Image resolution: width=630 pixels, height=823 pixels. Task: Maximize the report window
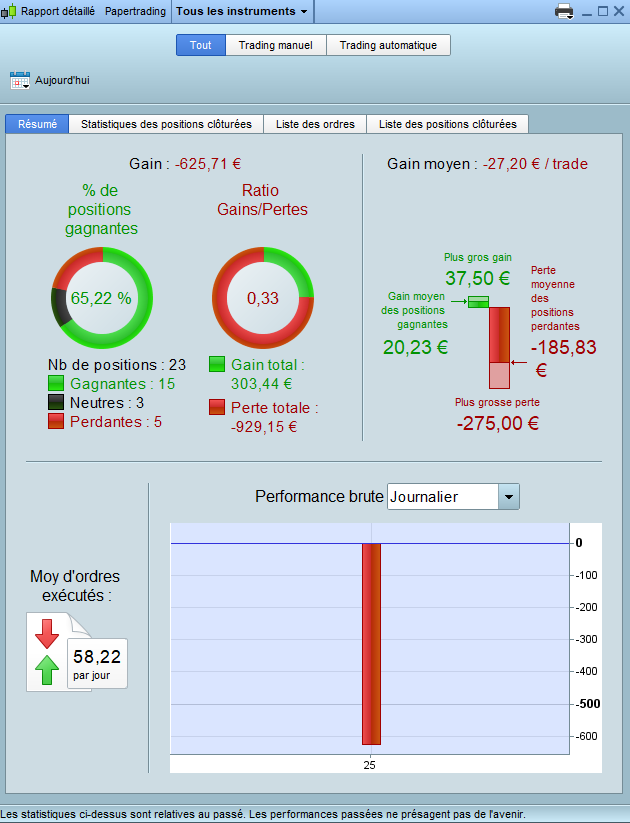tap(603, 11)
